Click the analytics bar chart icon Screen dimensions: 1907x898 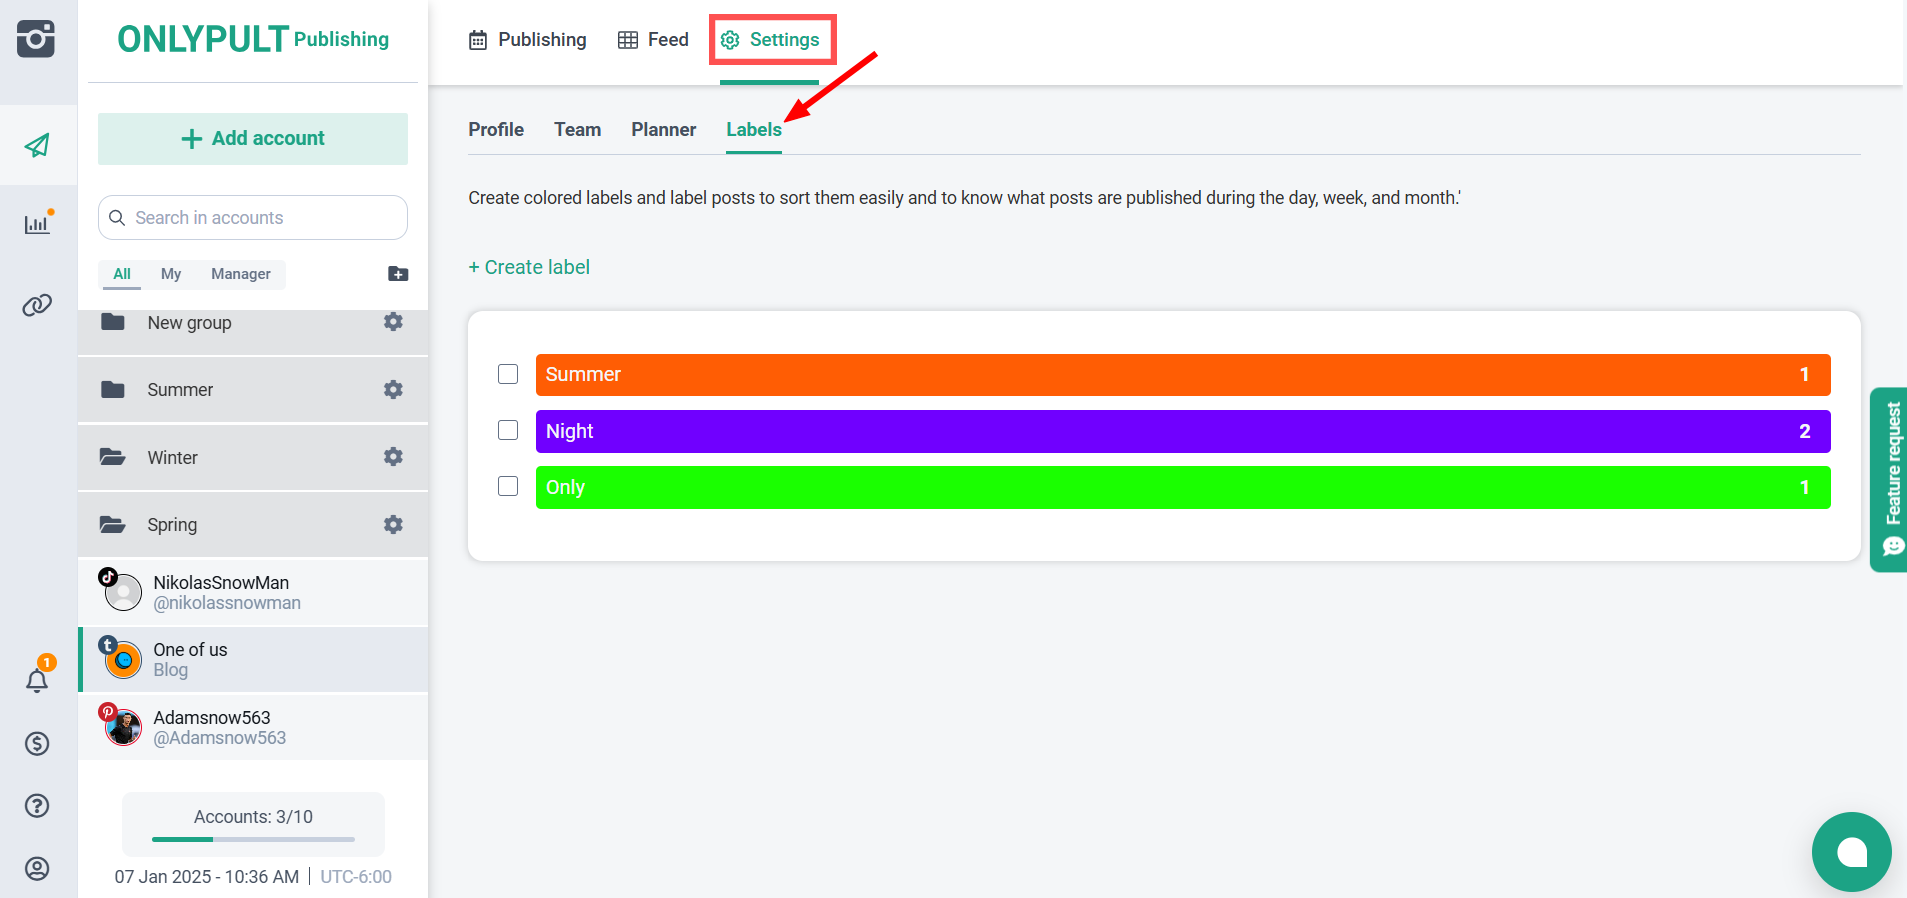(37, 224)
